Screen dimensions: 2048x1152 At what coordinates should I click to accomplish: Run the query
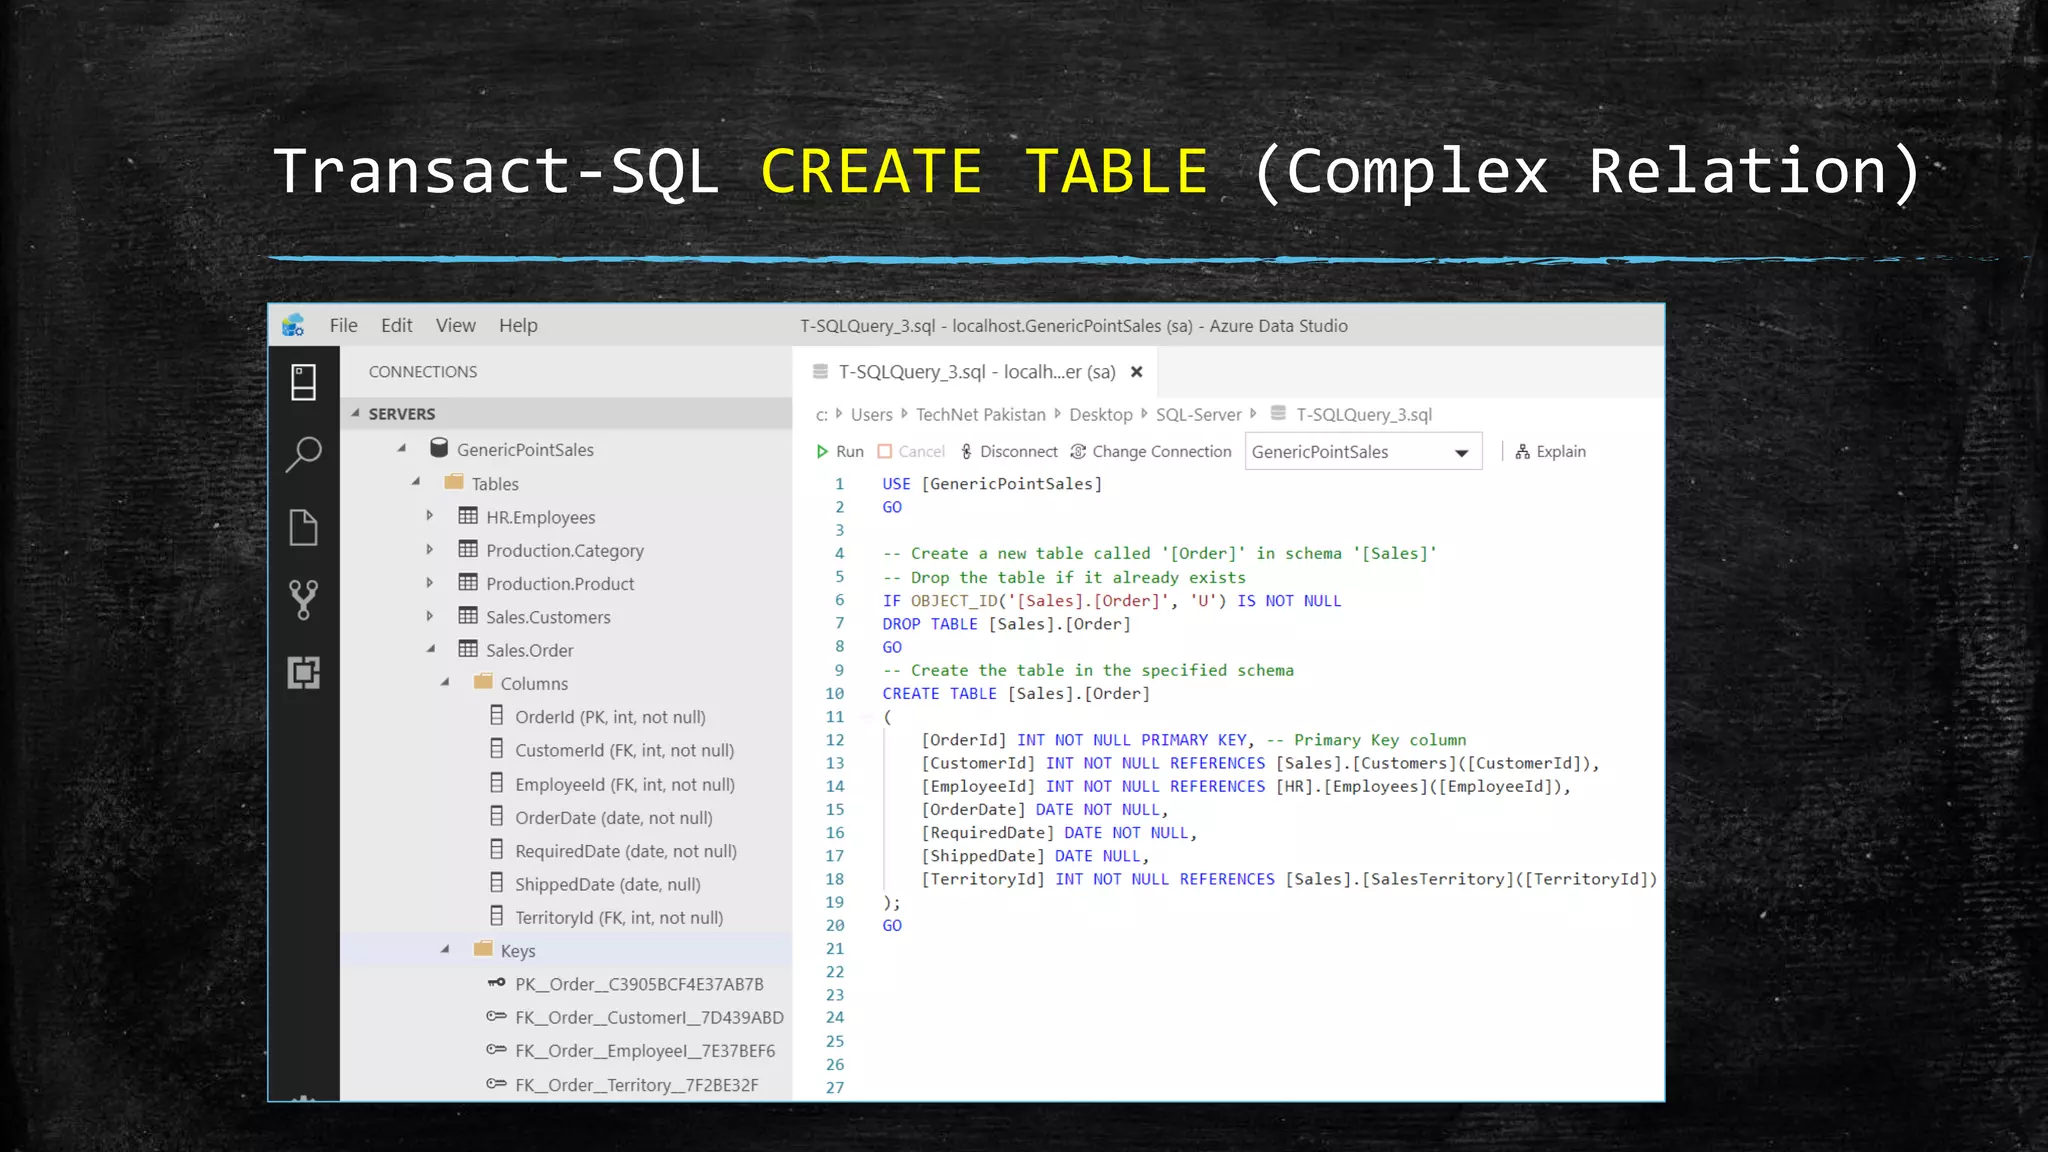click(840, 452)
